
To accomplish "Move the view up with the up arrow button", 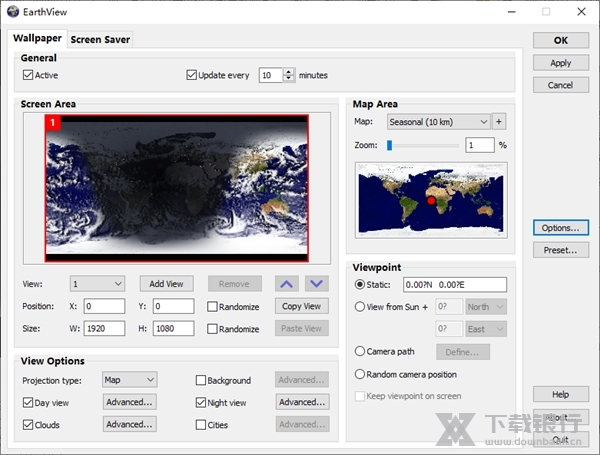I will coord(286,284).
